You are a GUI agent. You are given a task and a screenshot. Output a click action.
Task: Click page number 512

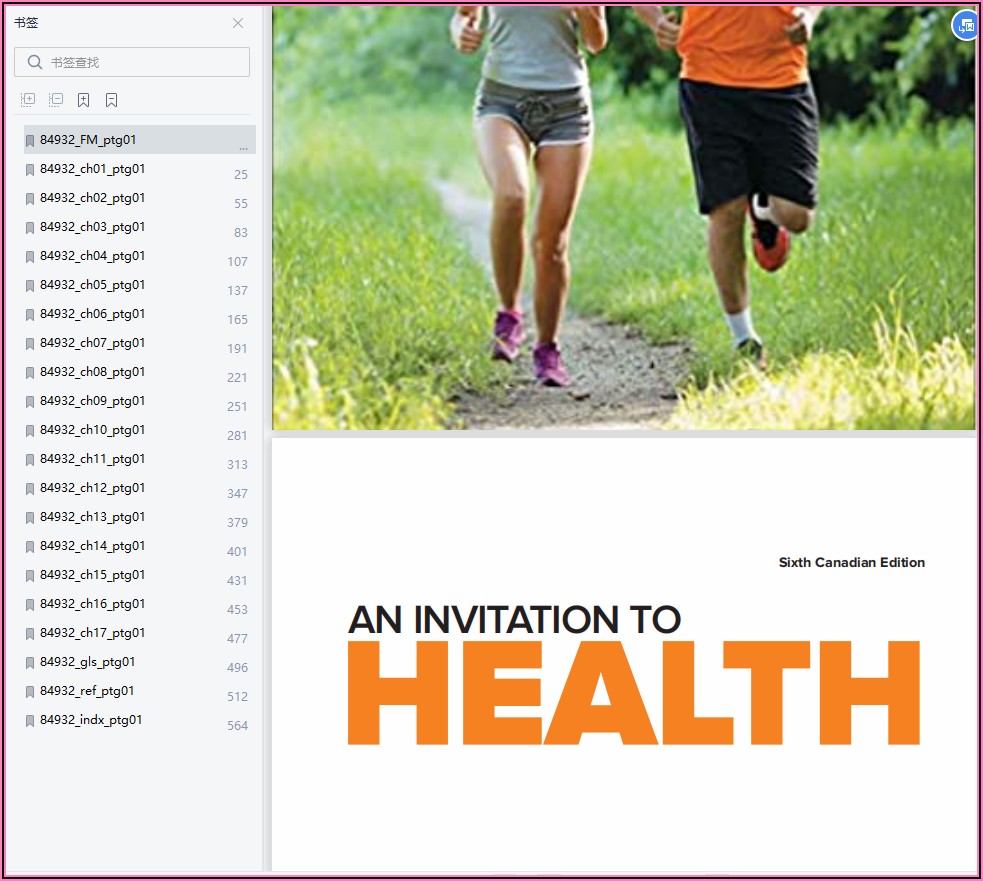click(238, 697)
